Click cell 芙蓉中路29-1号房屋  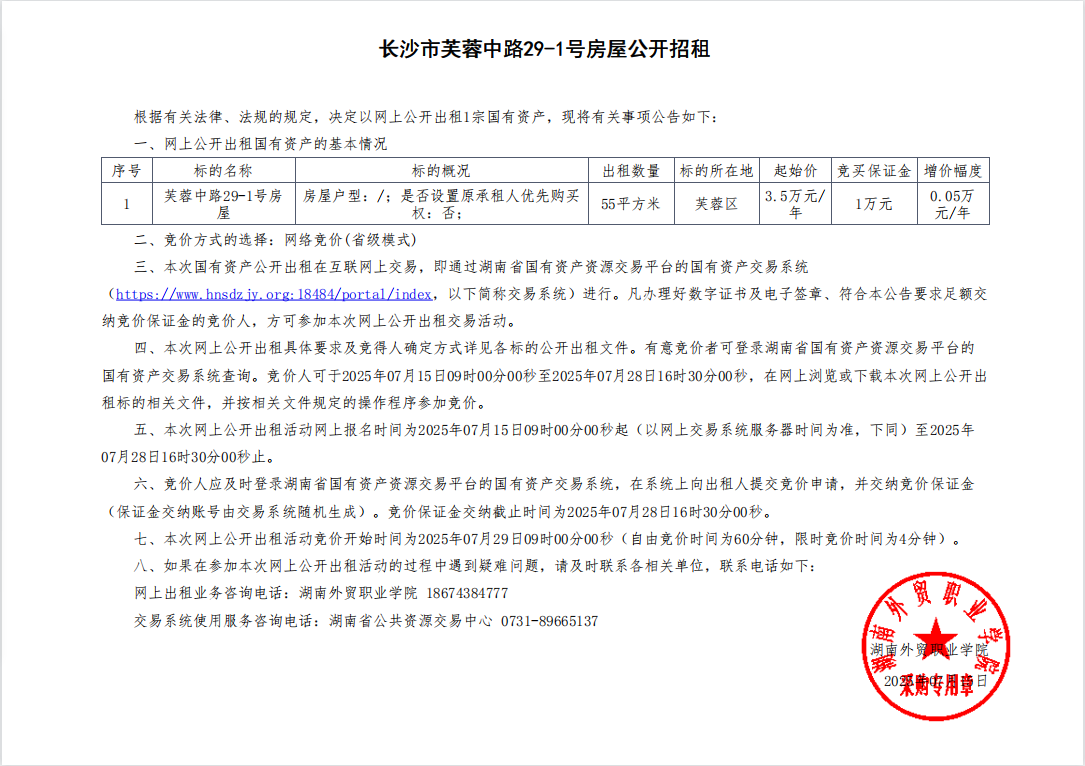pyautogui.click(x=224, y=204)
